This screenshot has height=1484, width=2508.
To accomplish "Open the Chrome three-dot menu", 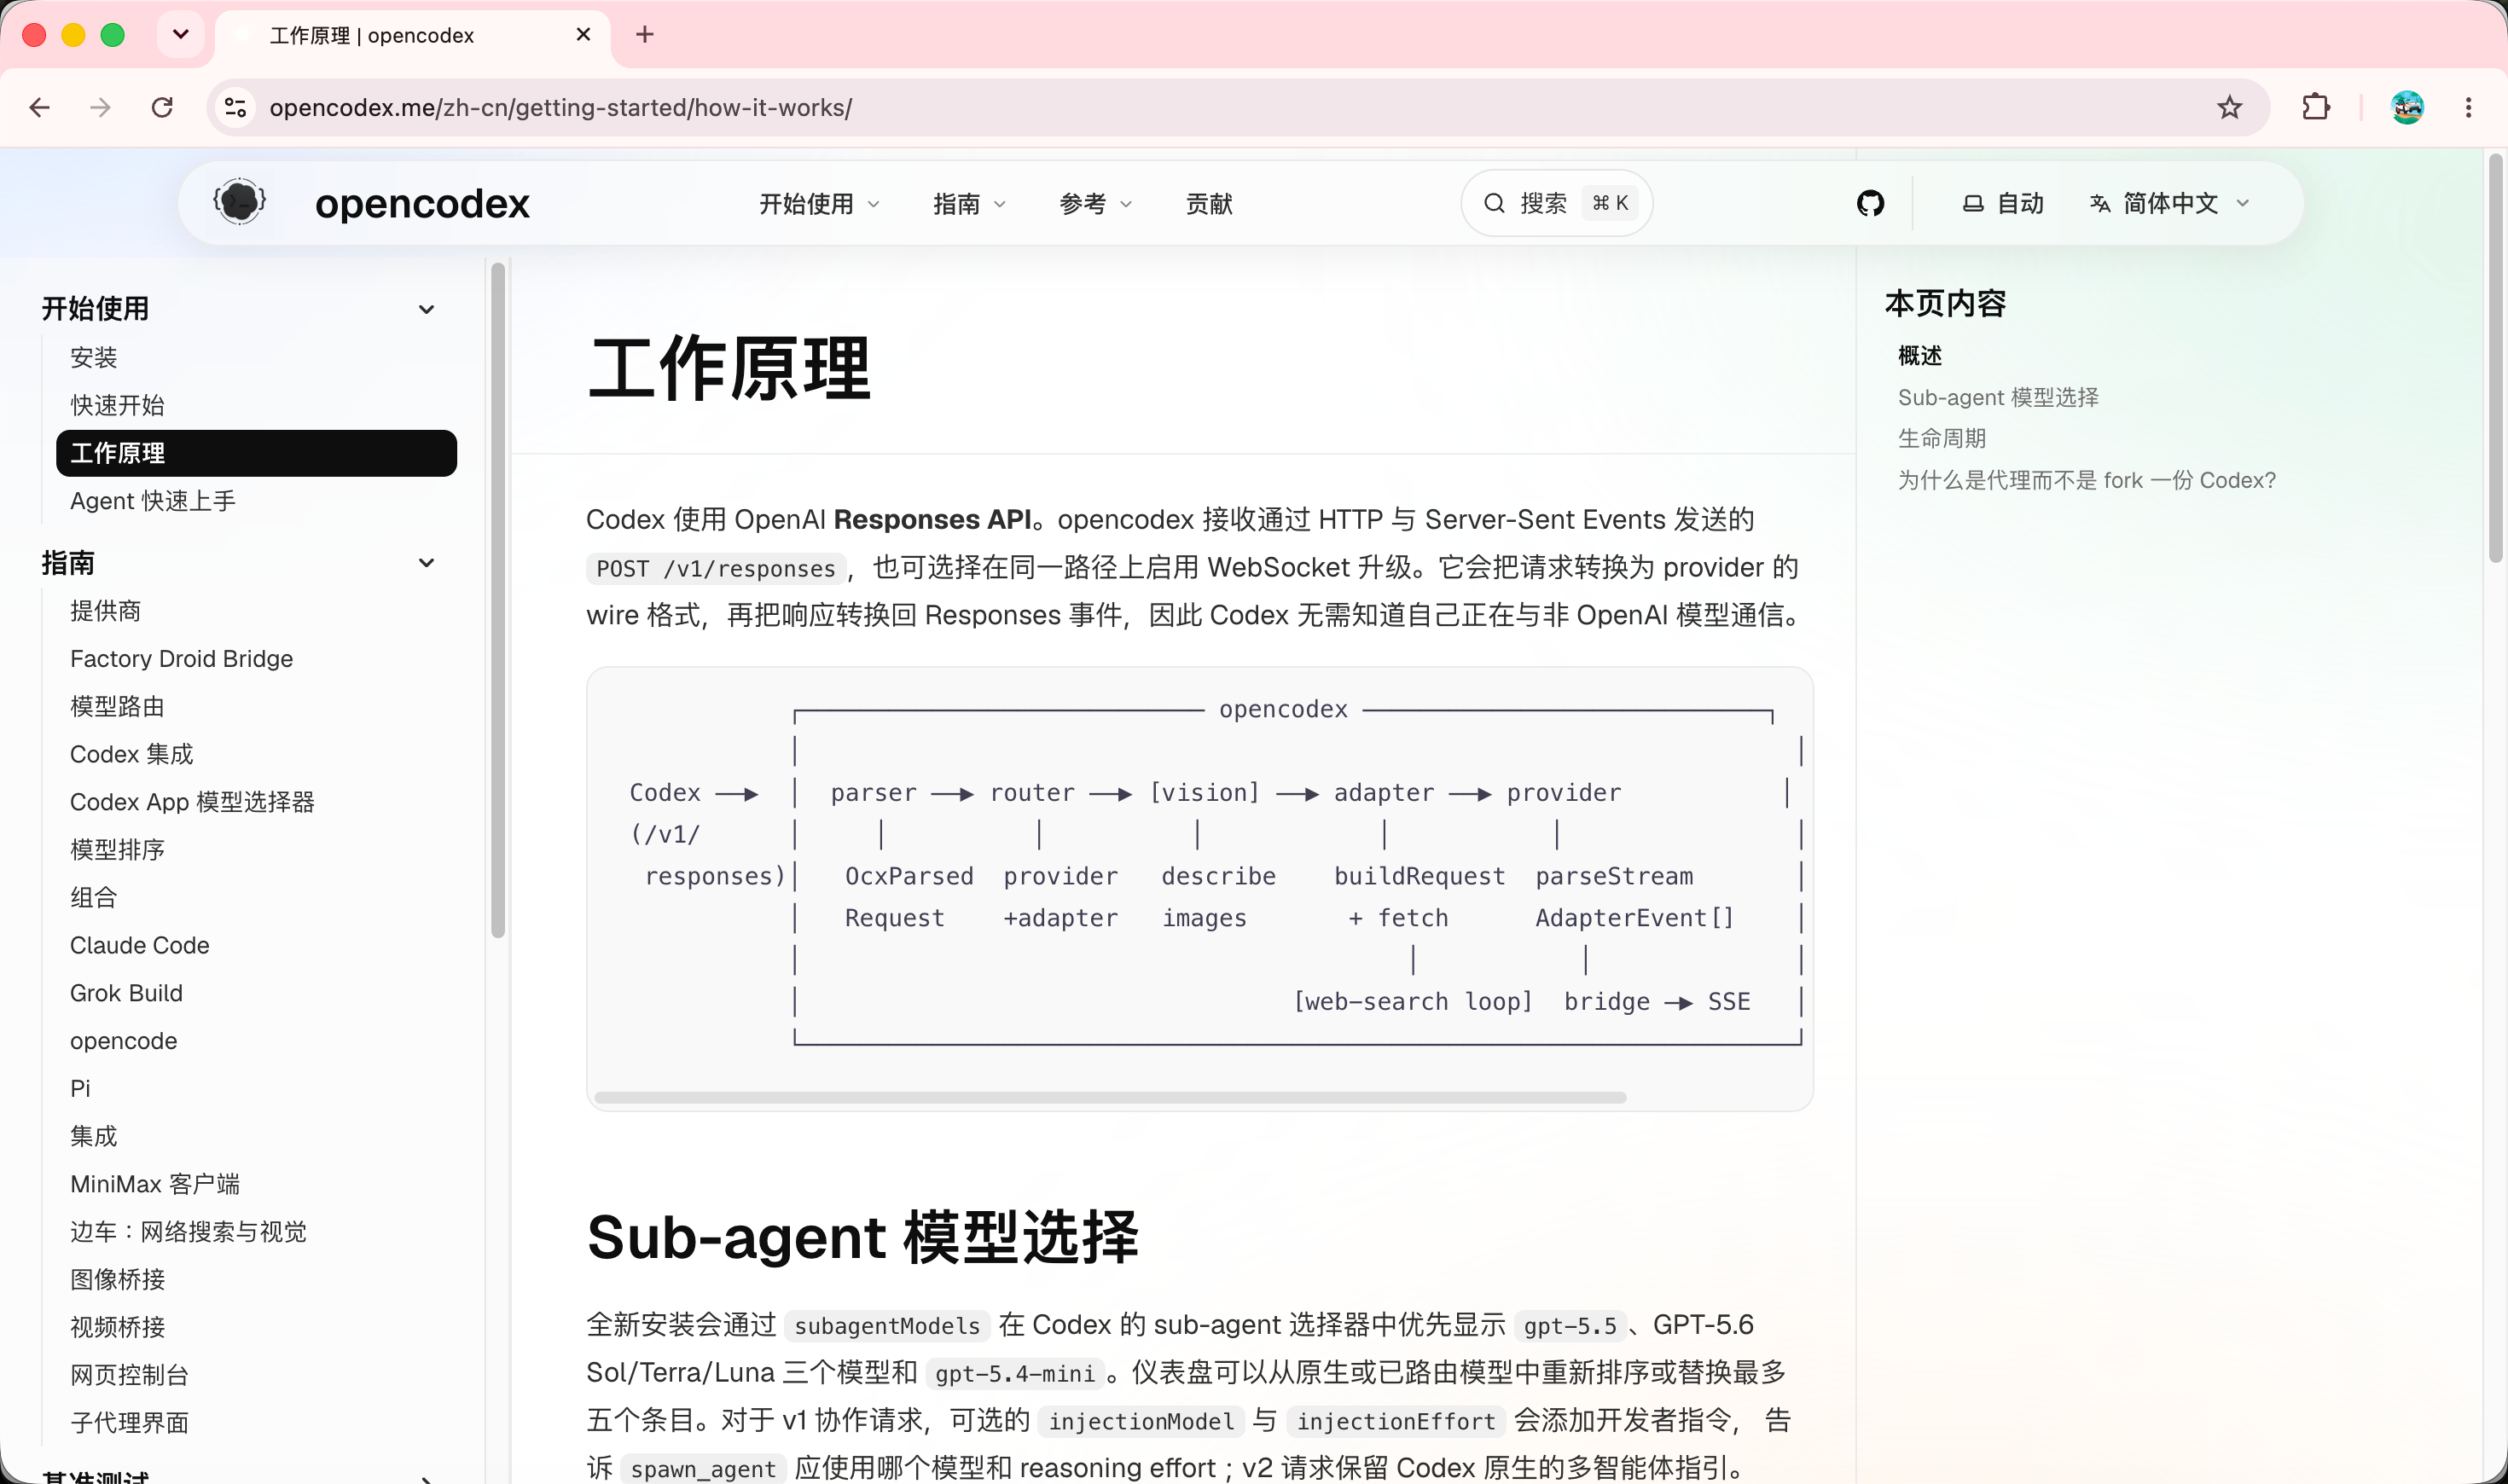I will (x=2468, y=107).
